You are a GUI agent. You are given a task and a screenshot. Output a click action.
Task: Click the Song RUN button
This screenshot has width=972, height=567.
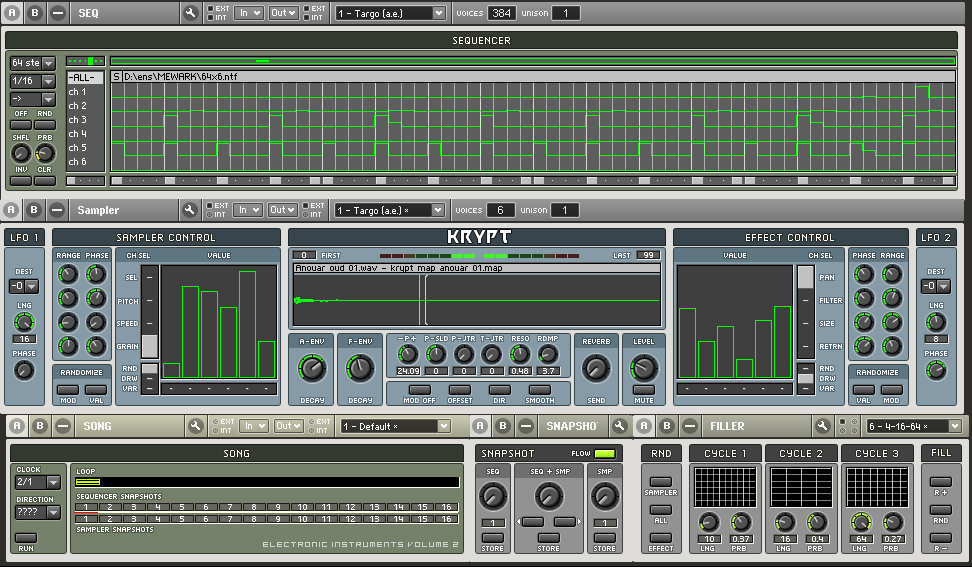coord(25,537)
